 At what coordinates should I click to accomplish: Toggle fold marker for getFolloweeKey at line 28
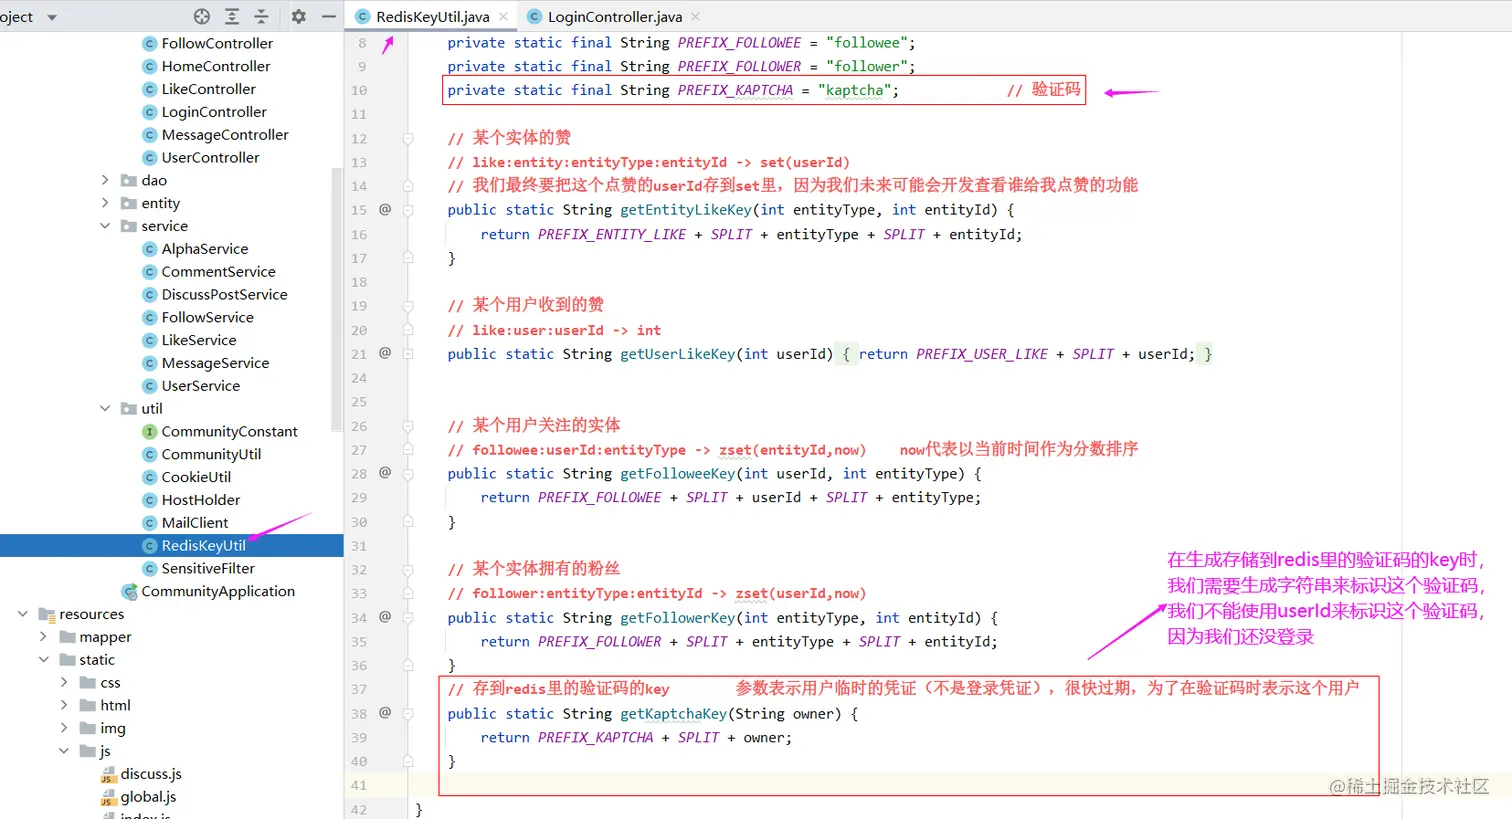coord(408,474)
